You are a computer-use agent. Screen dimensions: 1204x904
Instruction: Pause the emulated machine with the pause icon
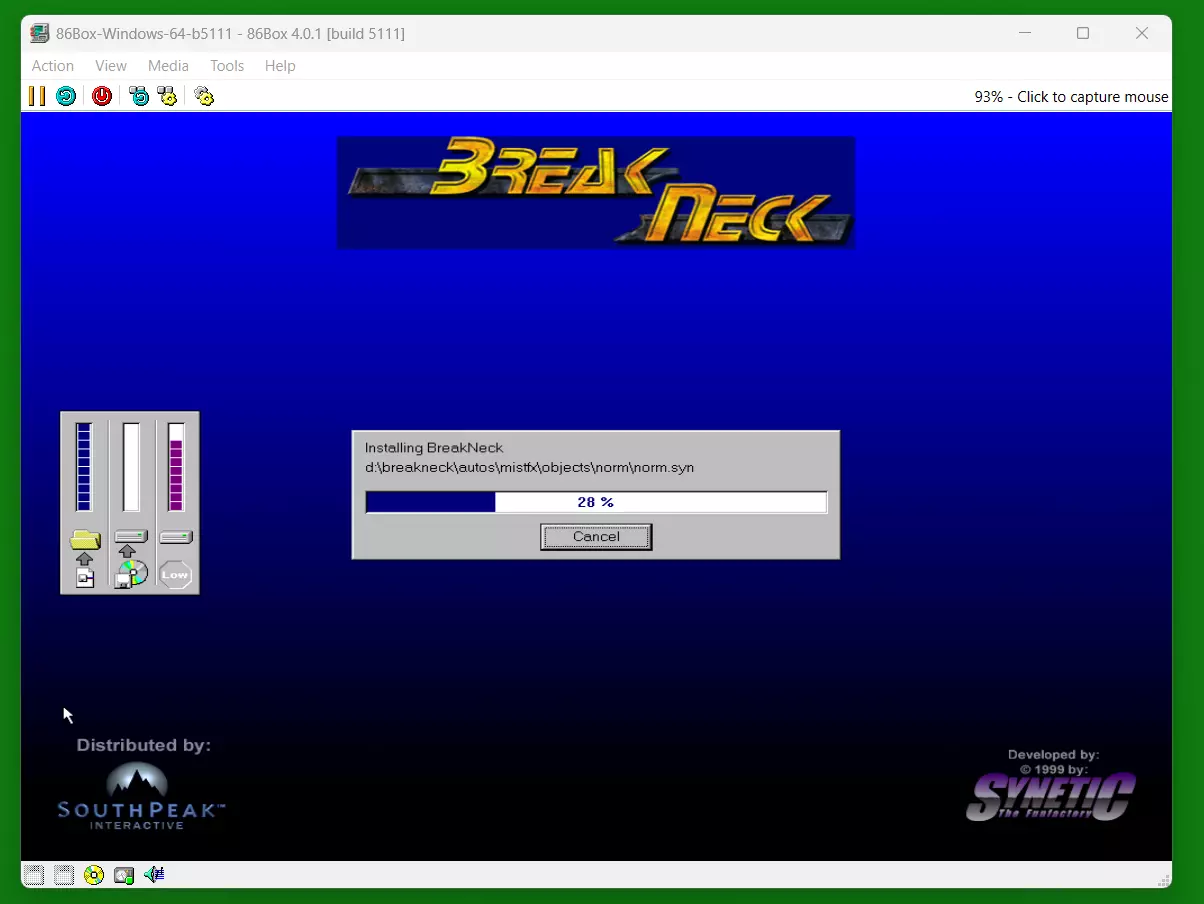(37, 96)
